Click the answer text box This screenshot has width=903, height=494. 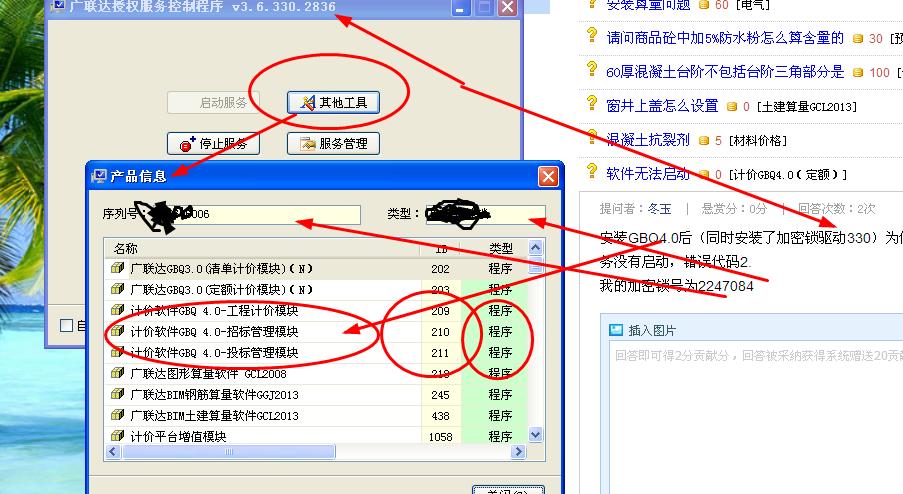[x=756, y=417]
